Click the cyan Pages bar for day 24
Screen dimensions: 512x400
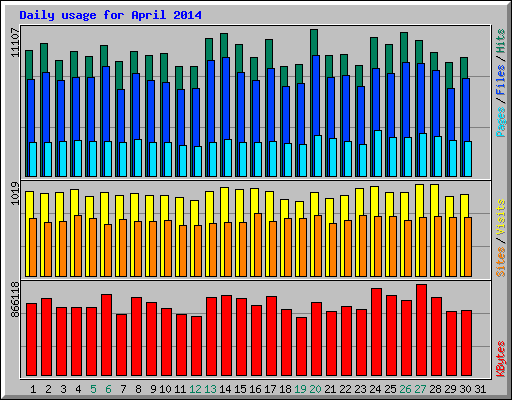click(x=378, y=153)
